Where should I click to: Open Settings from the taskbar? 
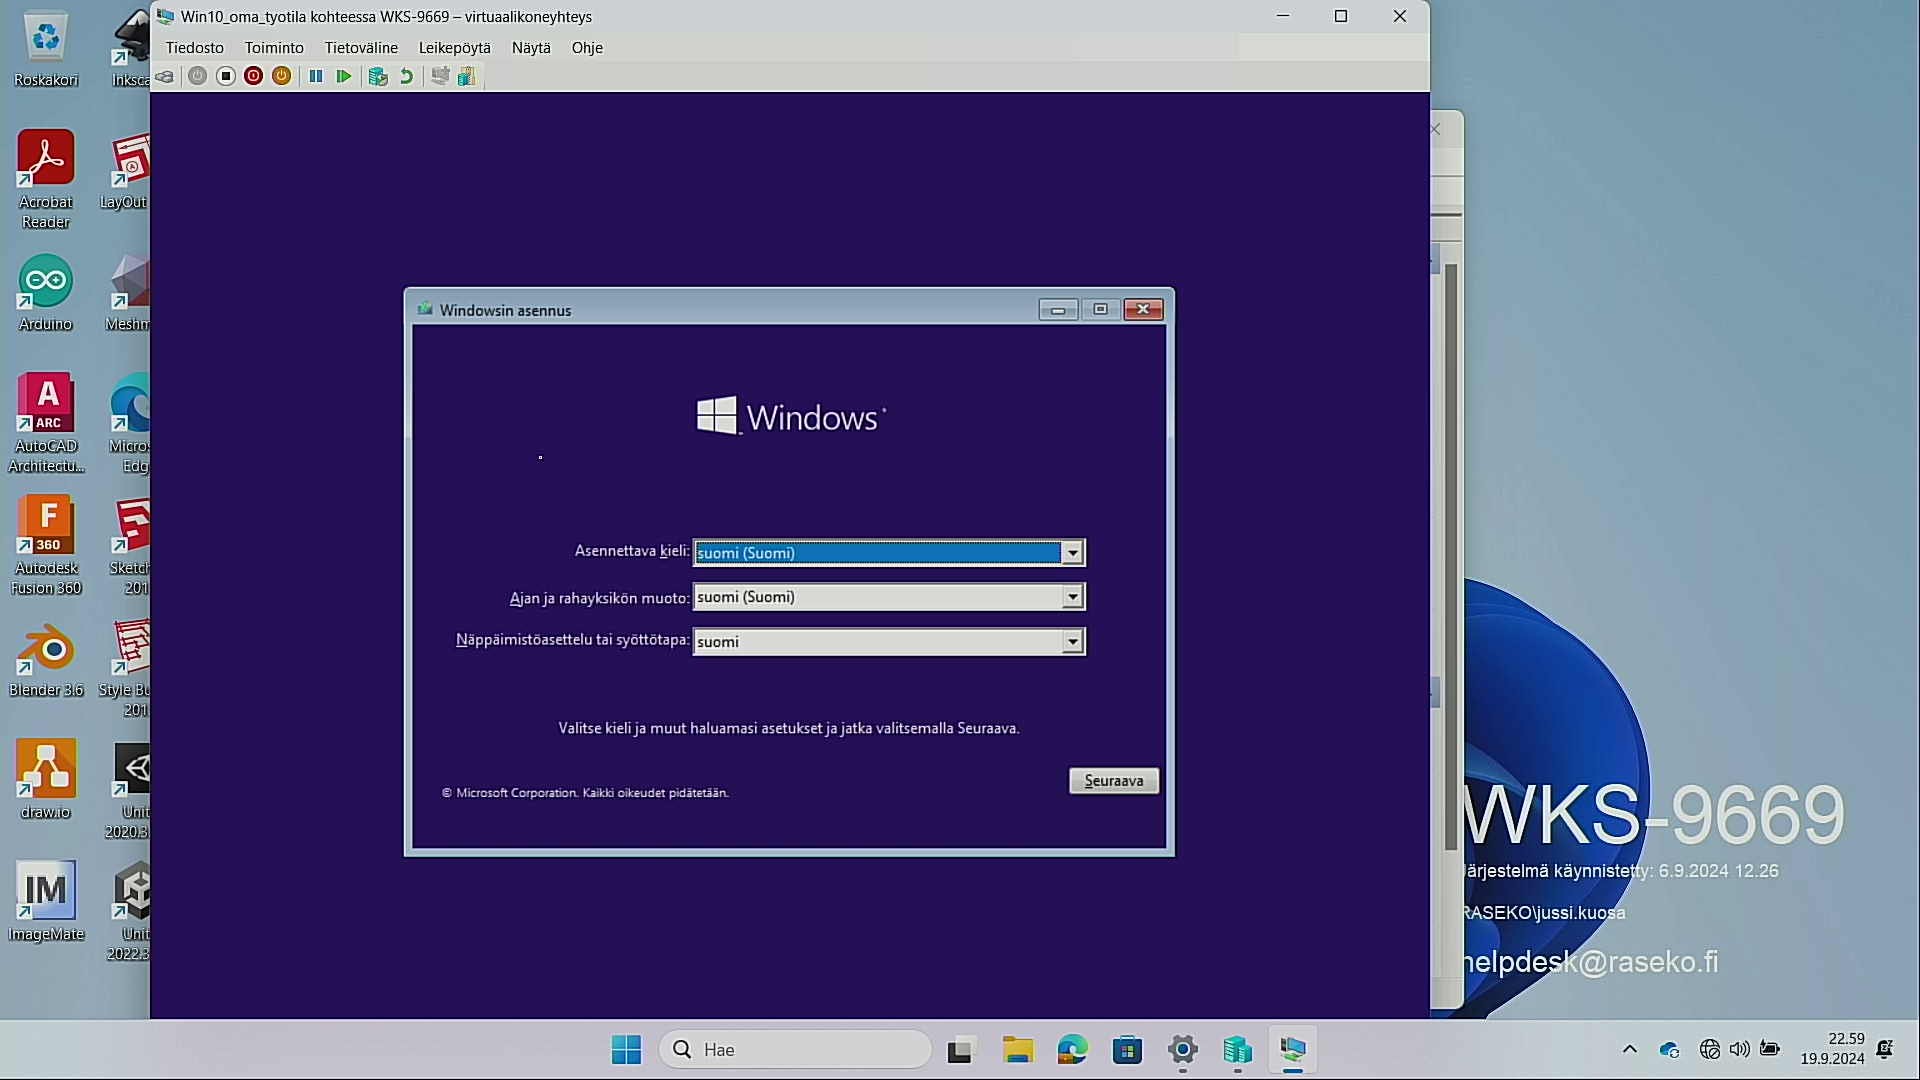1183,1050
